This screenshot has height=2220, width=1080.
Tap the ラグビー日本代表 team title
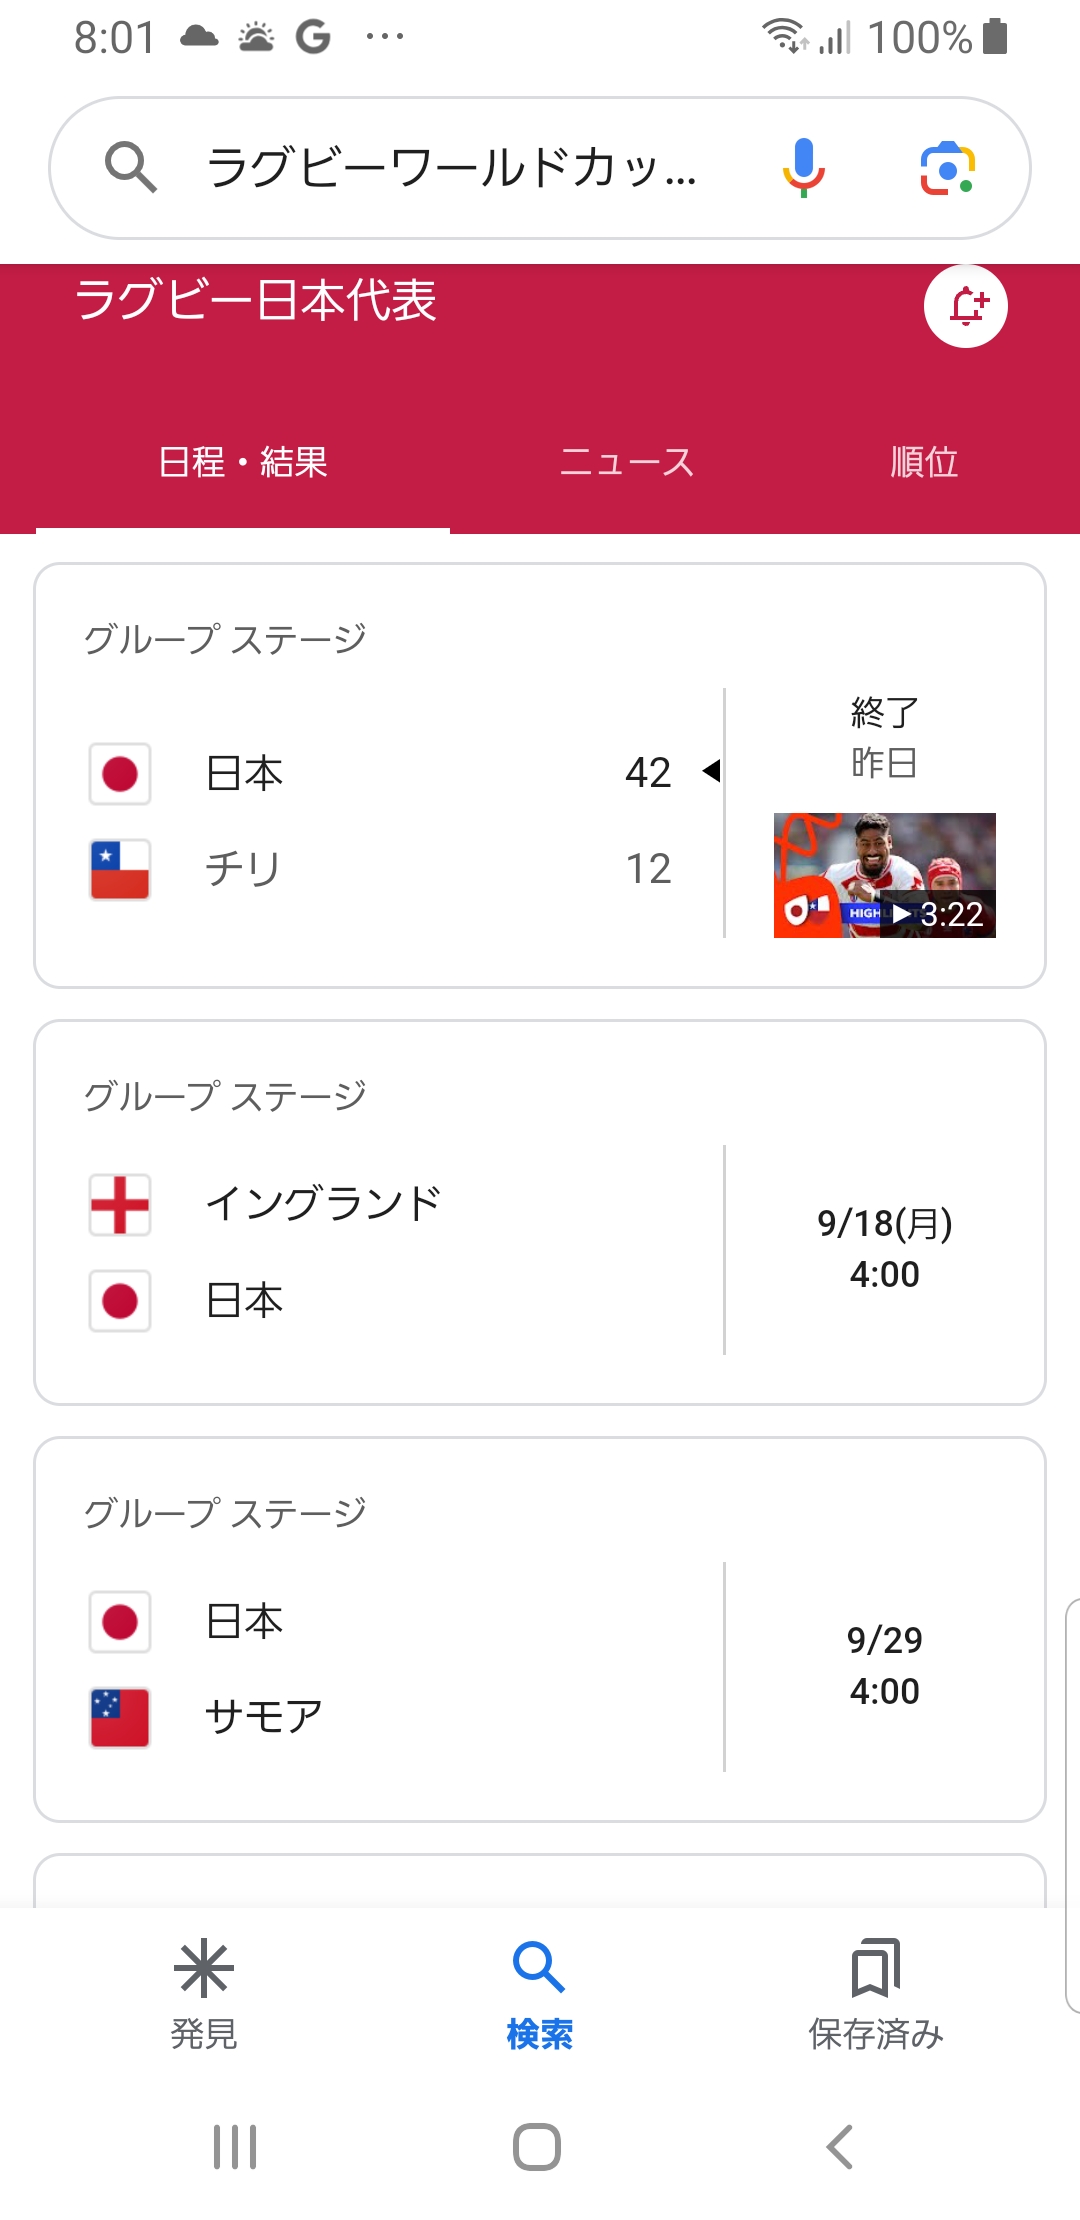click(x=256, y=300)
